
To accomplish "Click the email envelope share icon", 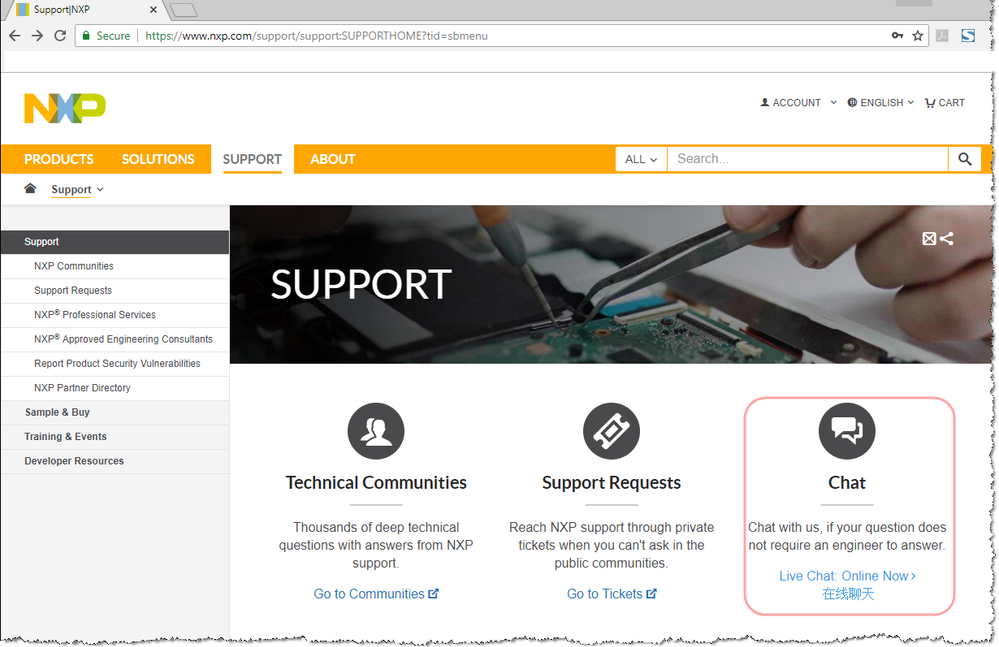I will [929, 238].
